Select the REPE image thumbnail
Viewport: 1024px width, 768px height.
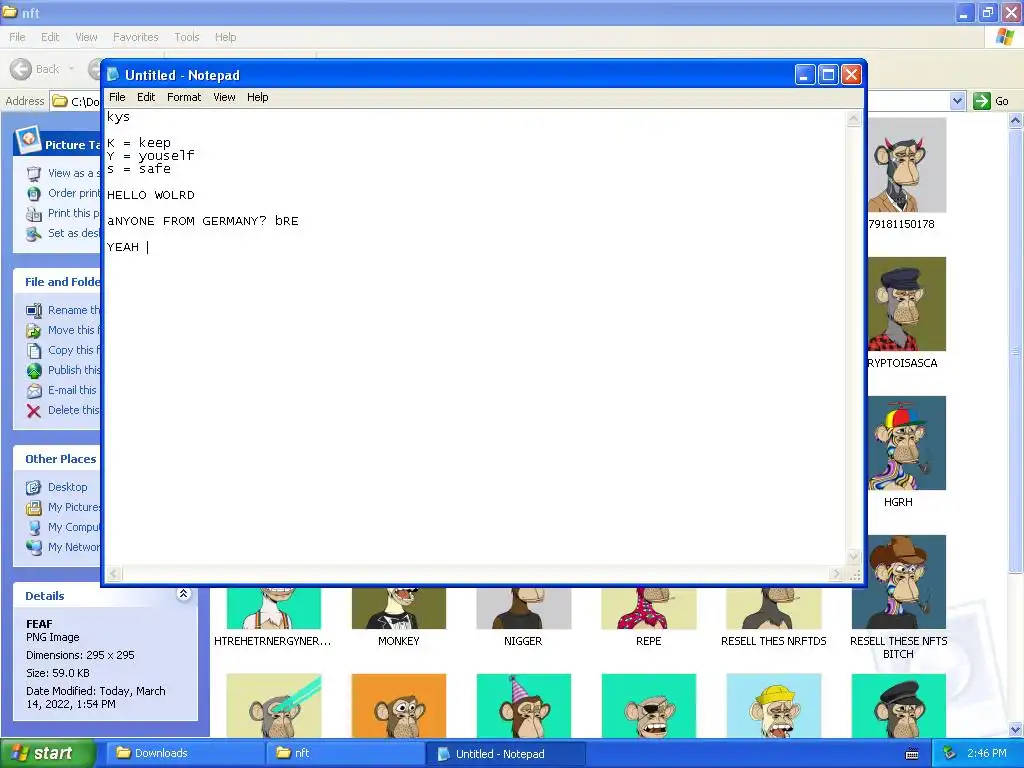point(648,608)
